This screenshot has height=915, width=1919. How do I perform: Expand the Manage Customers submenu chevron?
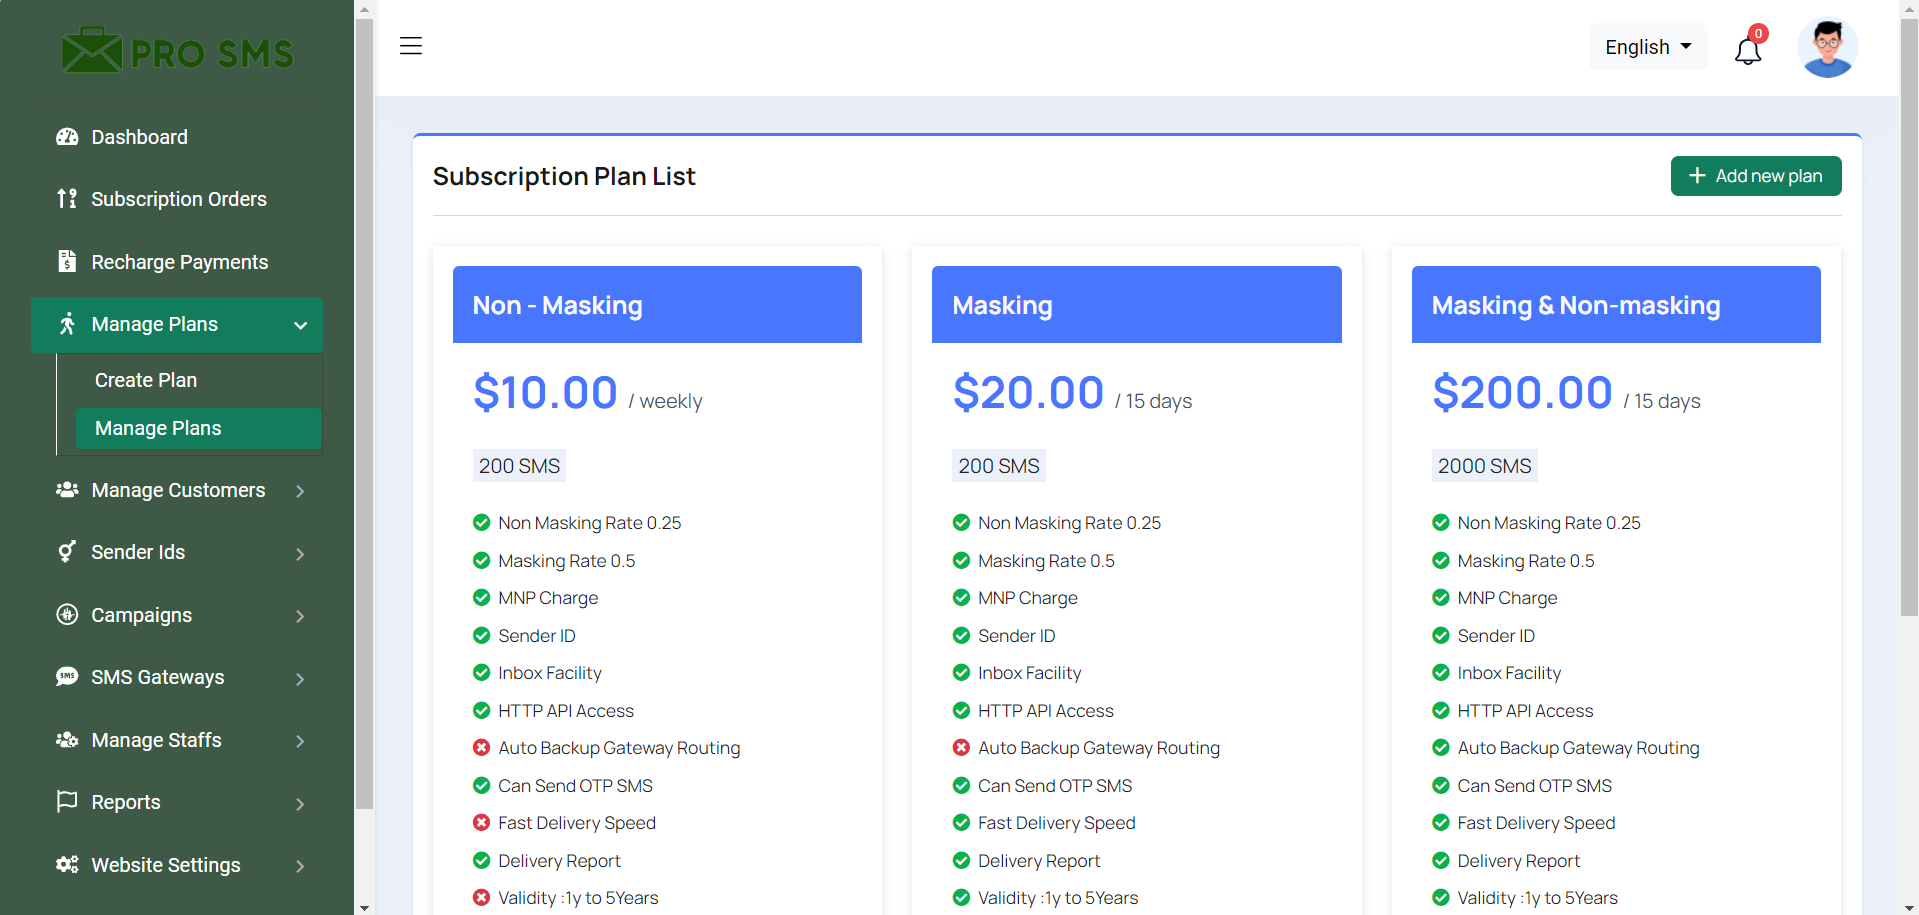pos(300,491)
